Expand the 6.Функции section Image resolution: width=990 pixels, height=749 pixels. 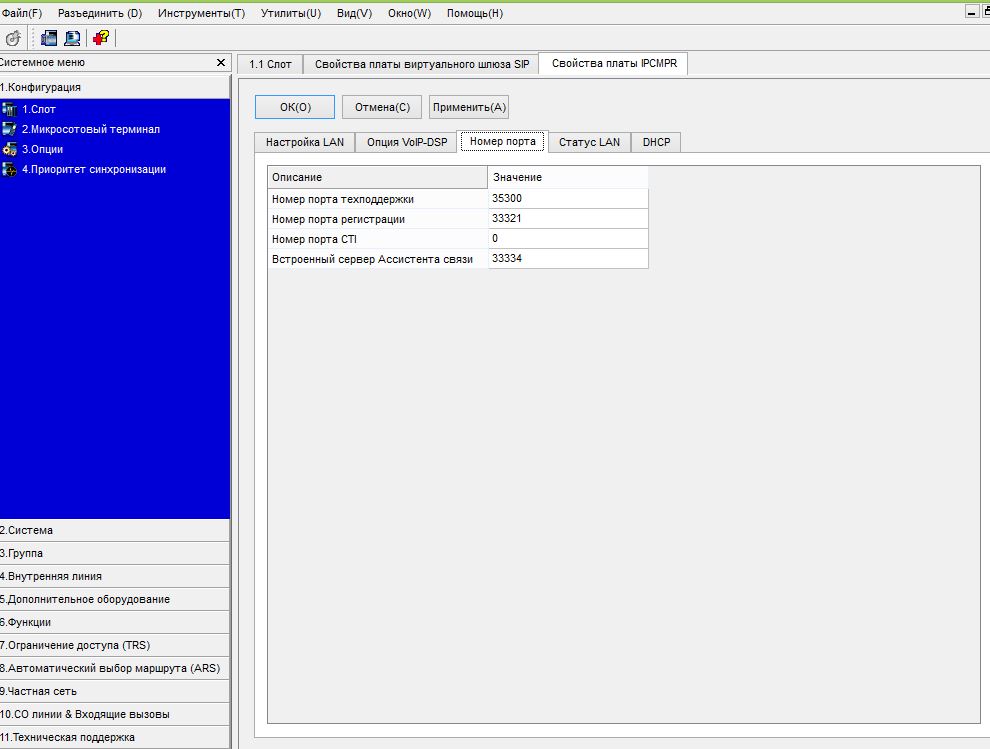click(x=115, y=623)
